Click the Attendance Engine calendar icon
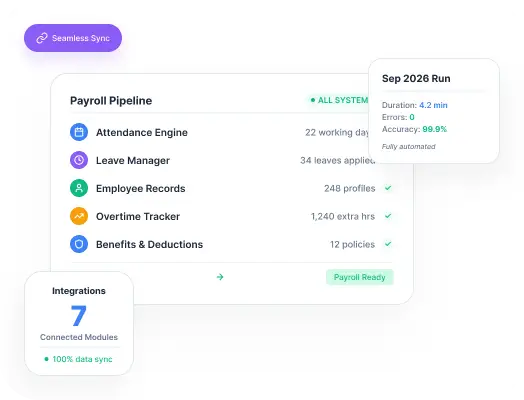This screenshot has height=400, width=524. [x=79, y=132]
